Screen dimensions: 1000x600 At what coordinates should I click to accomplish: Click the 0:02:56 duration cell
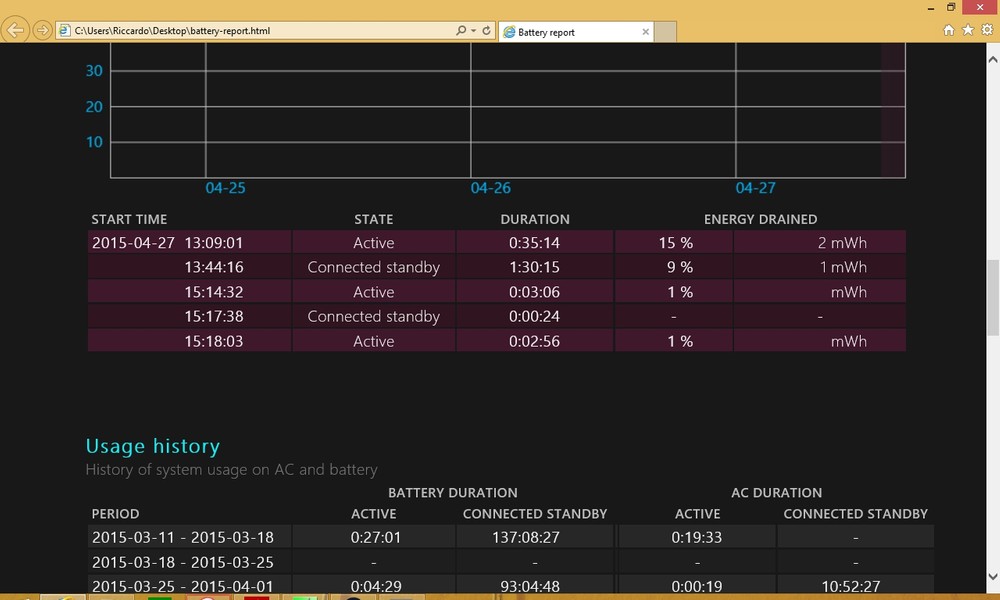(x=534, y=341)
